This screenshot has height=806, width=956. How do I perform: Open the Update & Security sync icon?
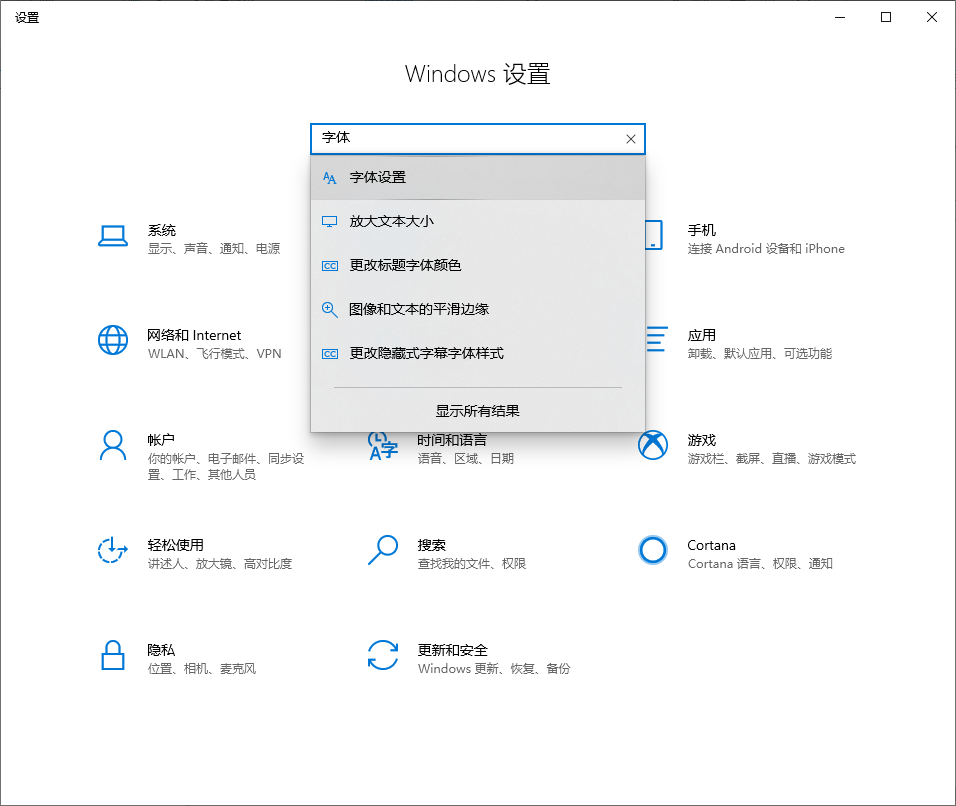click(383, 655)
